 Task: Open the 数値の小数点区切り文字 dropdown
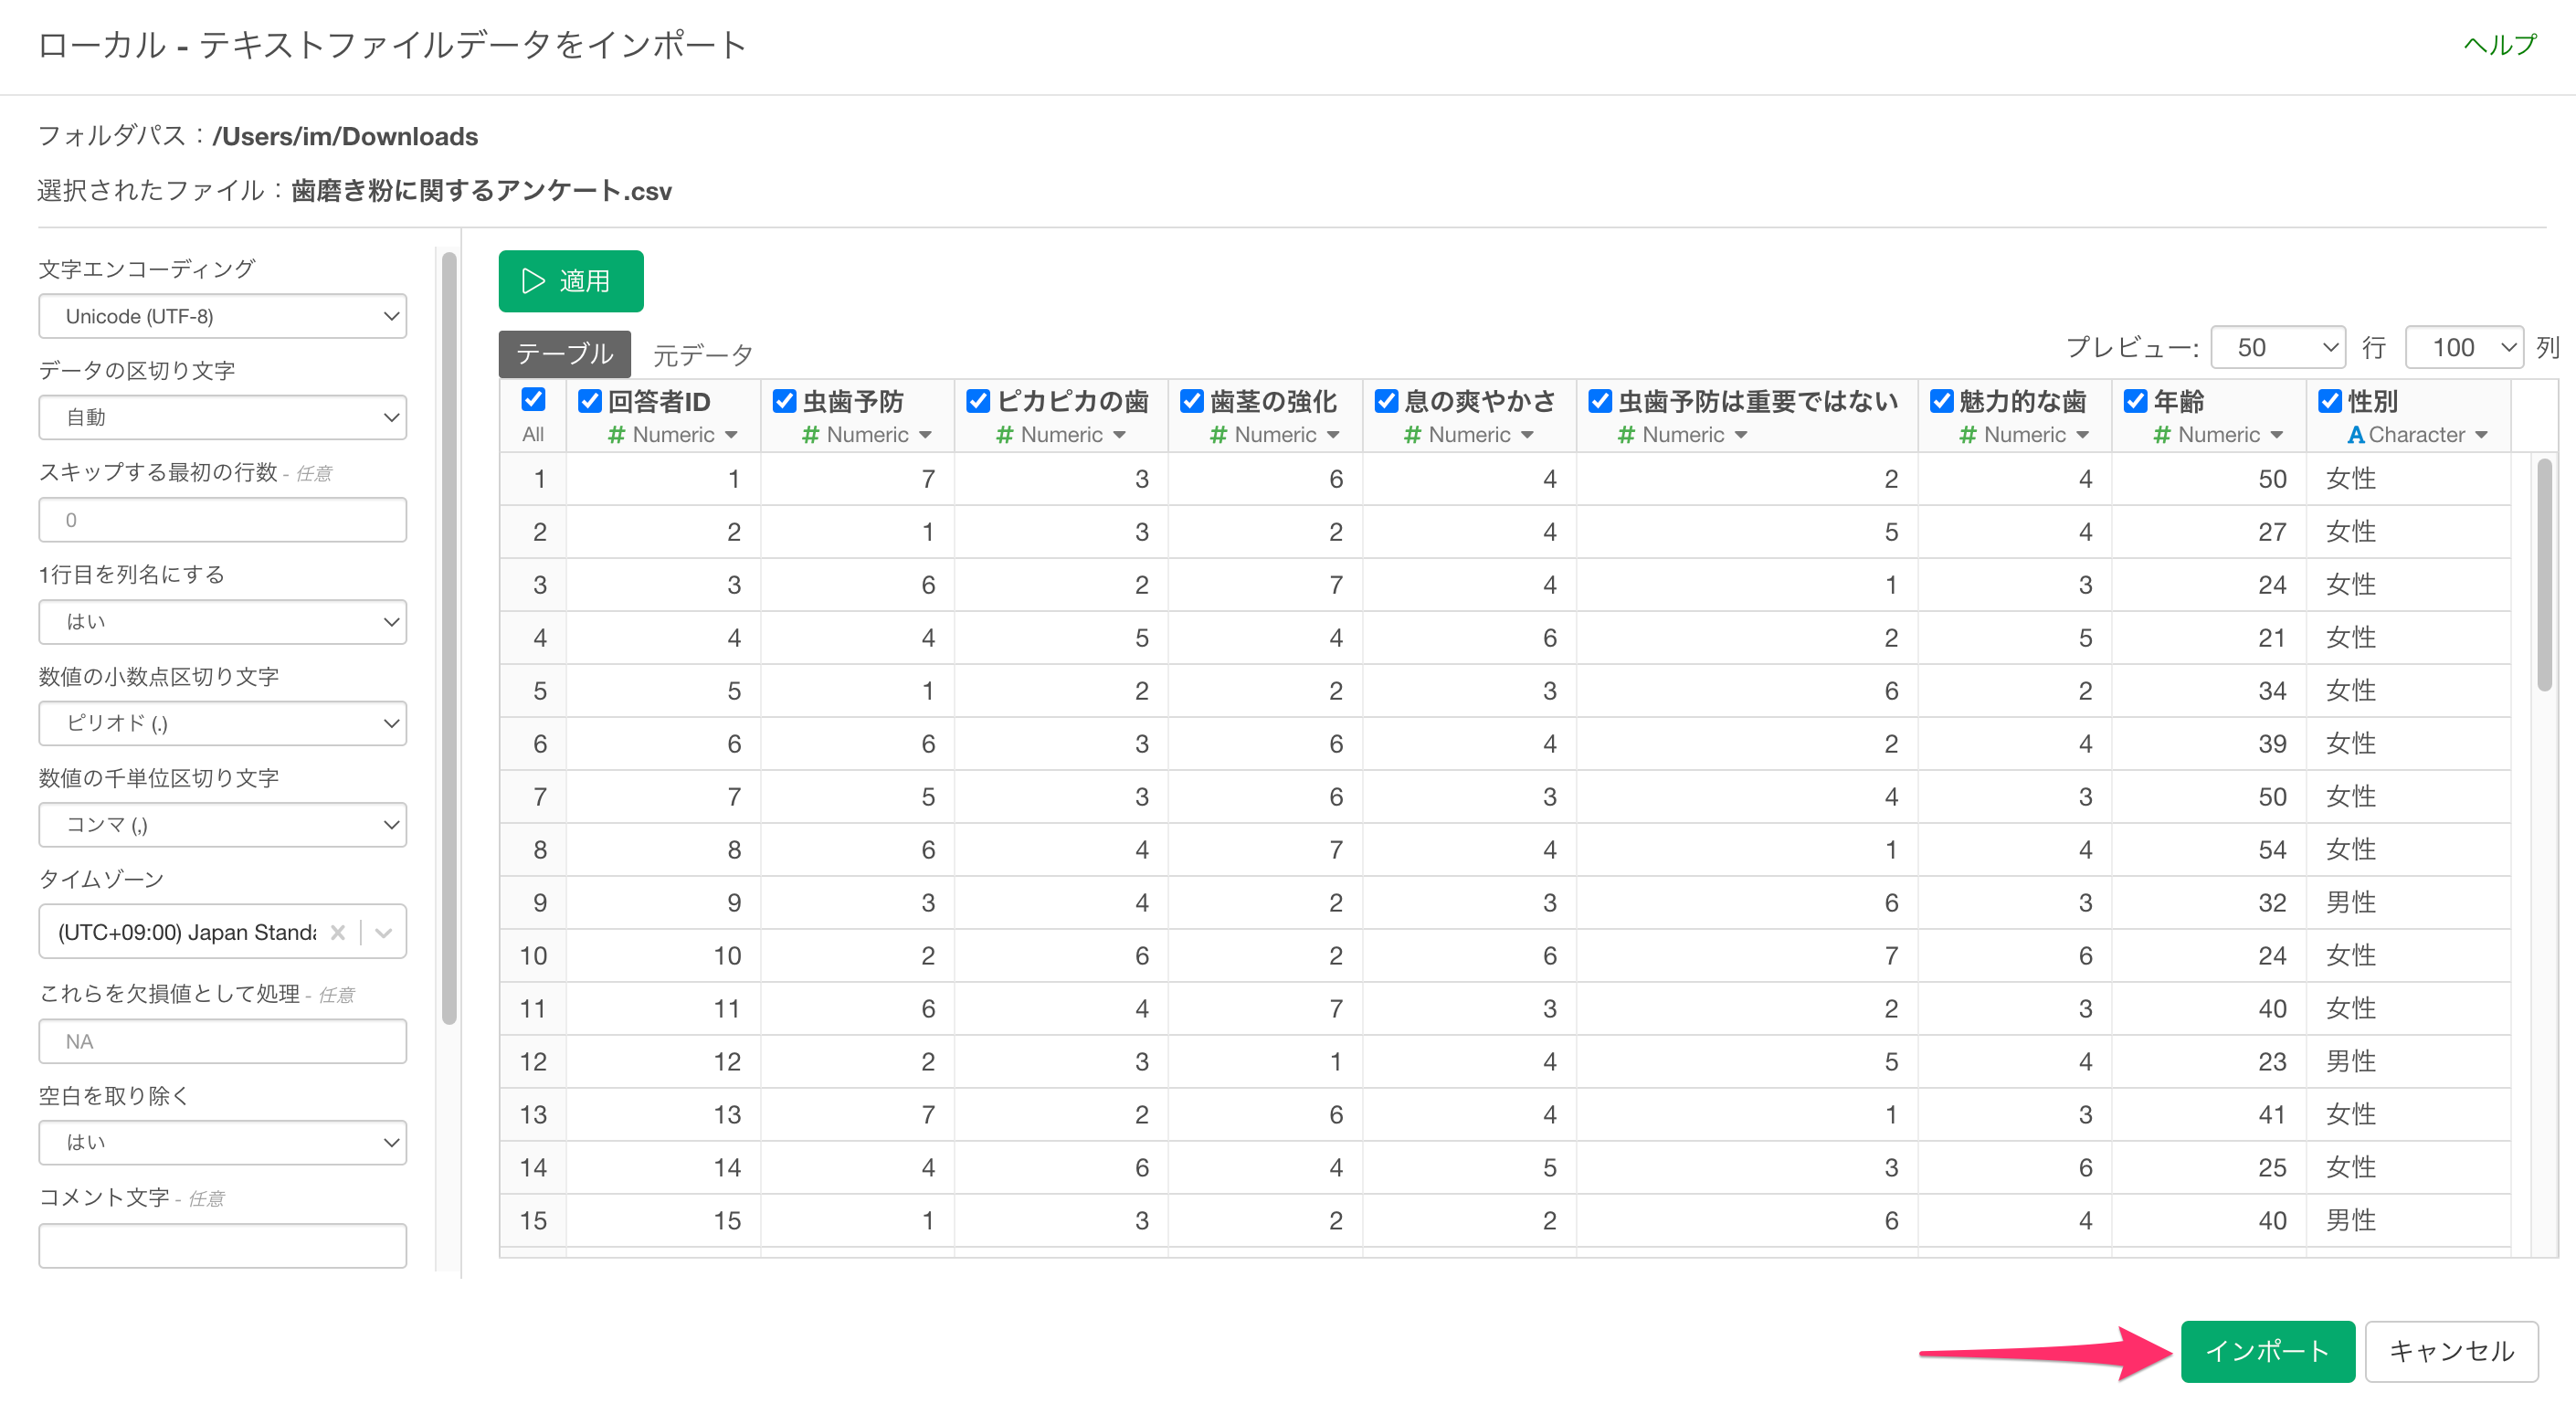coord(222,723)
